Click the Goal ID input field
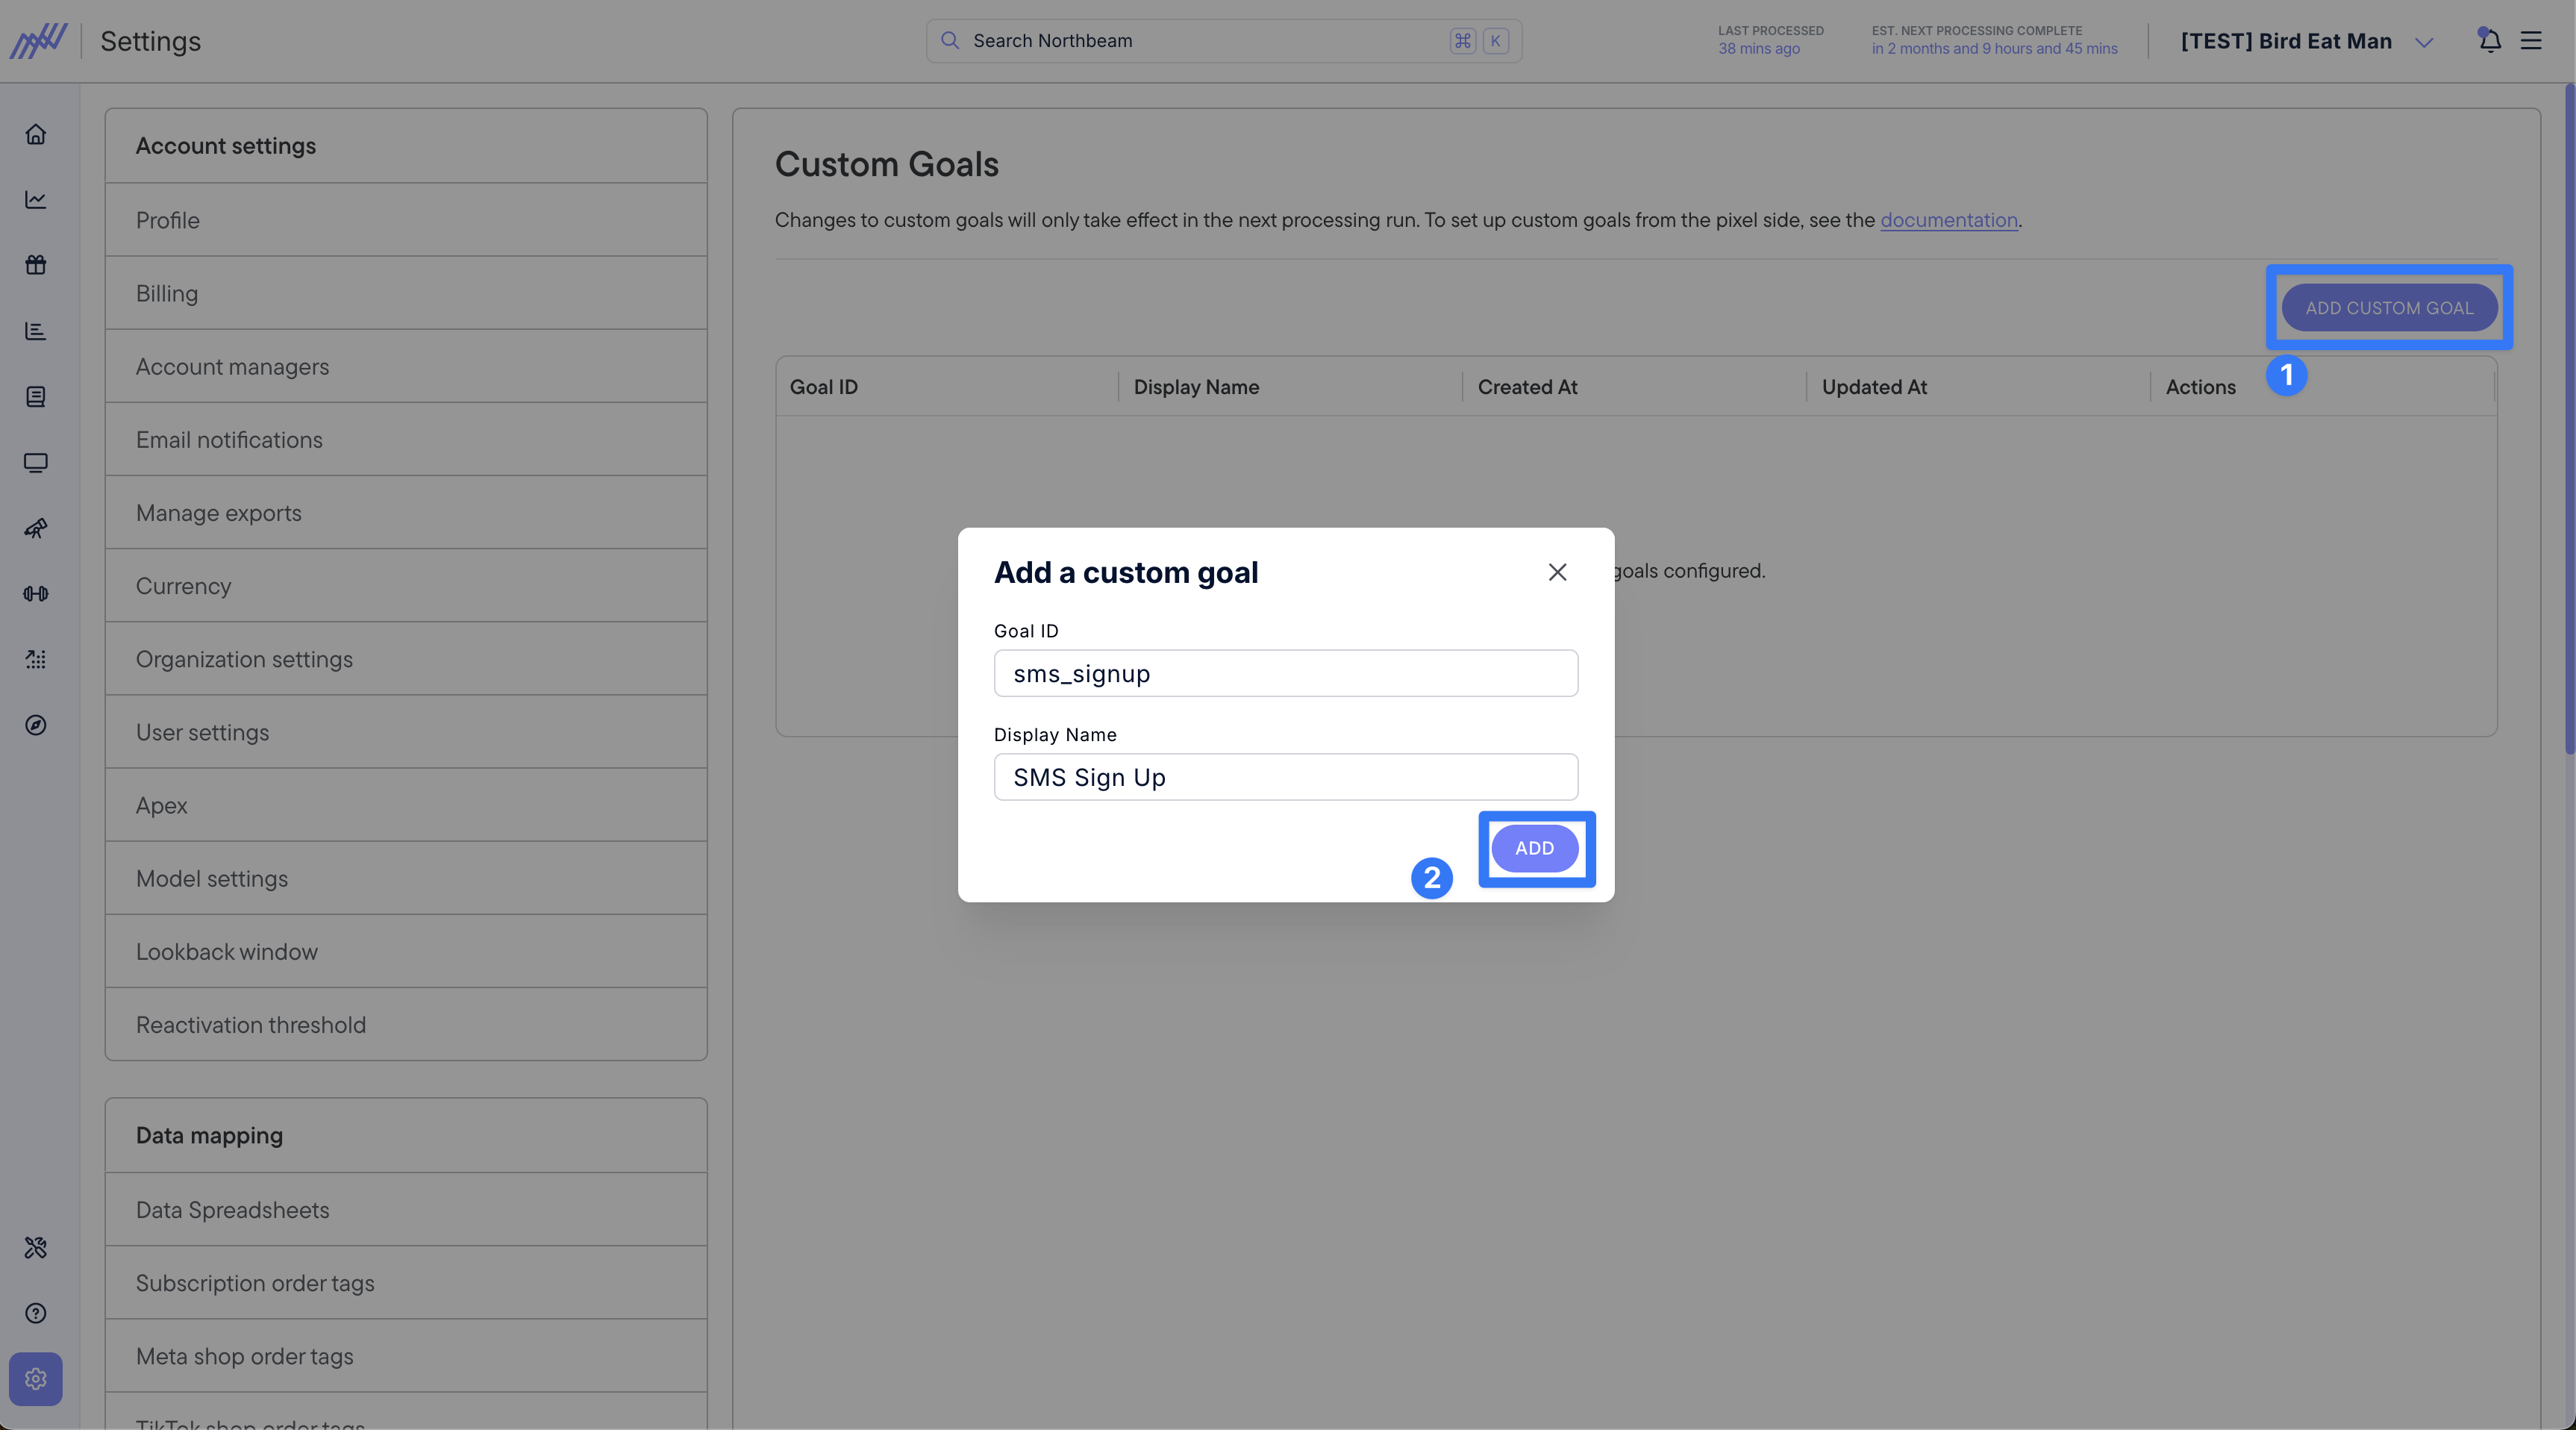 pyautogui.click(x=1285, y=674)
